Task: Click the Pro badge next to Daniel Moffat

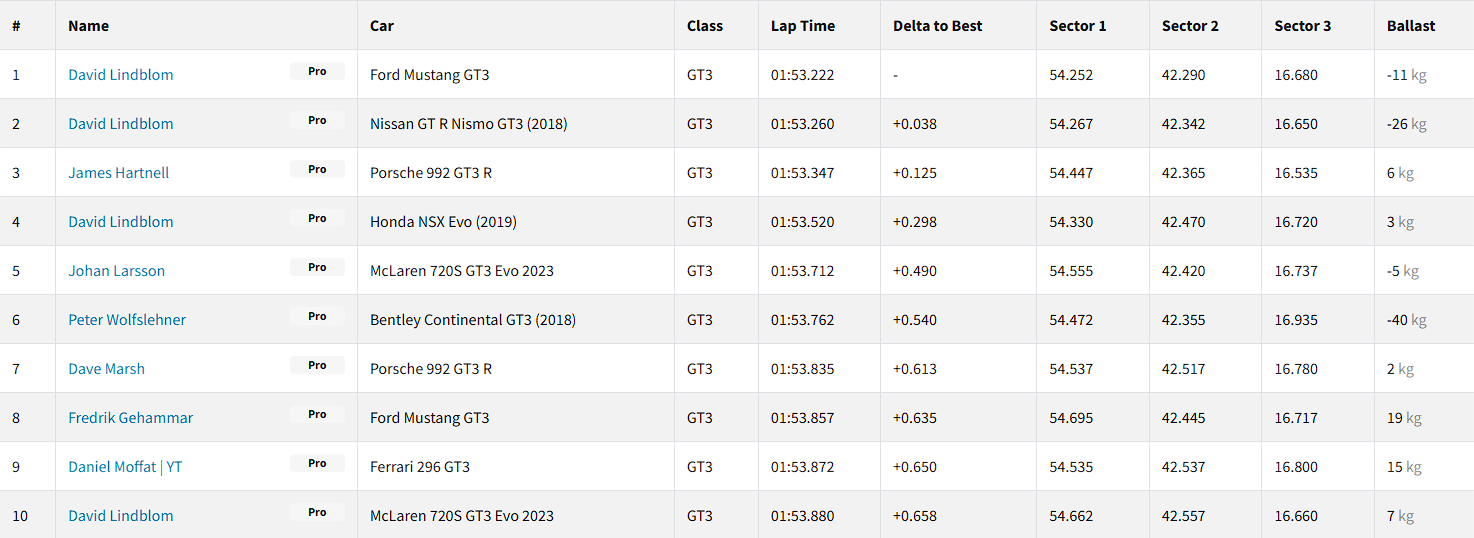Action: point(317,464)
